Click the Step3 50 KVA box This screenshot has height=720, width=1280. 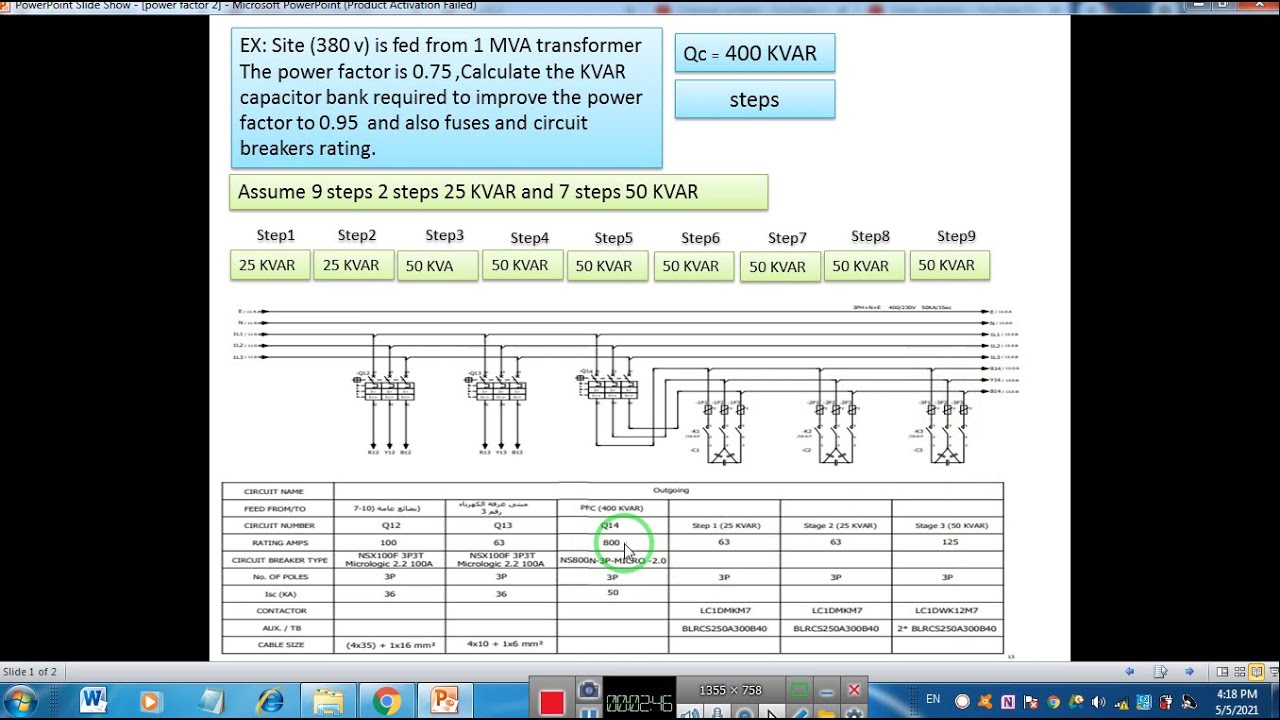pos(438,267)
